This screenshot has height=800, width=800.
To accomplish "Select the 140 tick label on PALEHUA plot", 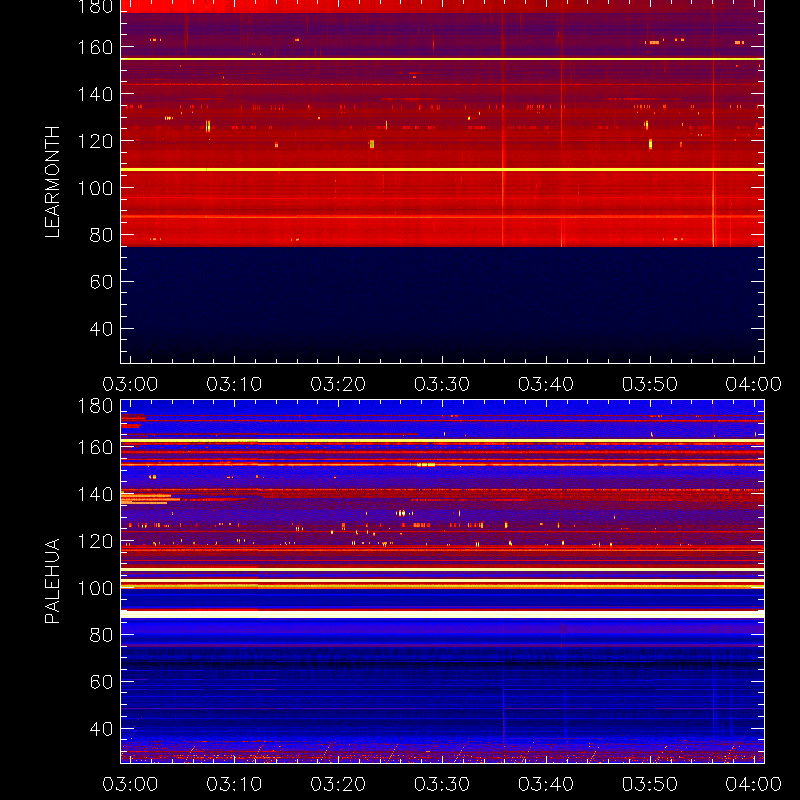I will click(95, 494).
